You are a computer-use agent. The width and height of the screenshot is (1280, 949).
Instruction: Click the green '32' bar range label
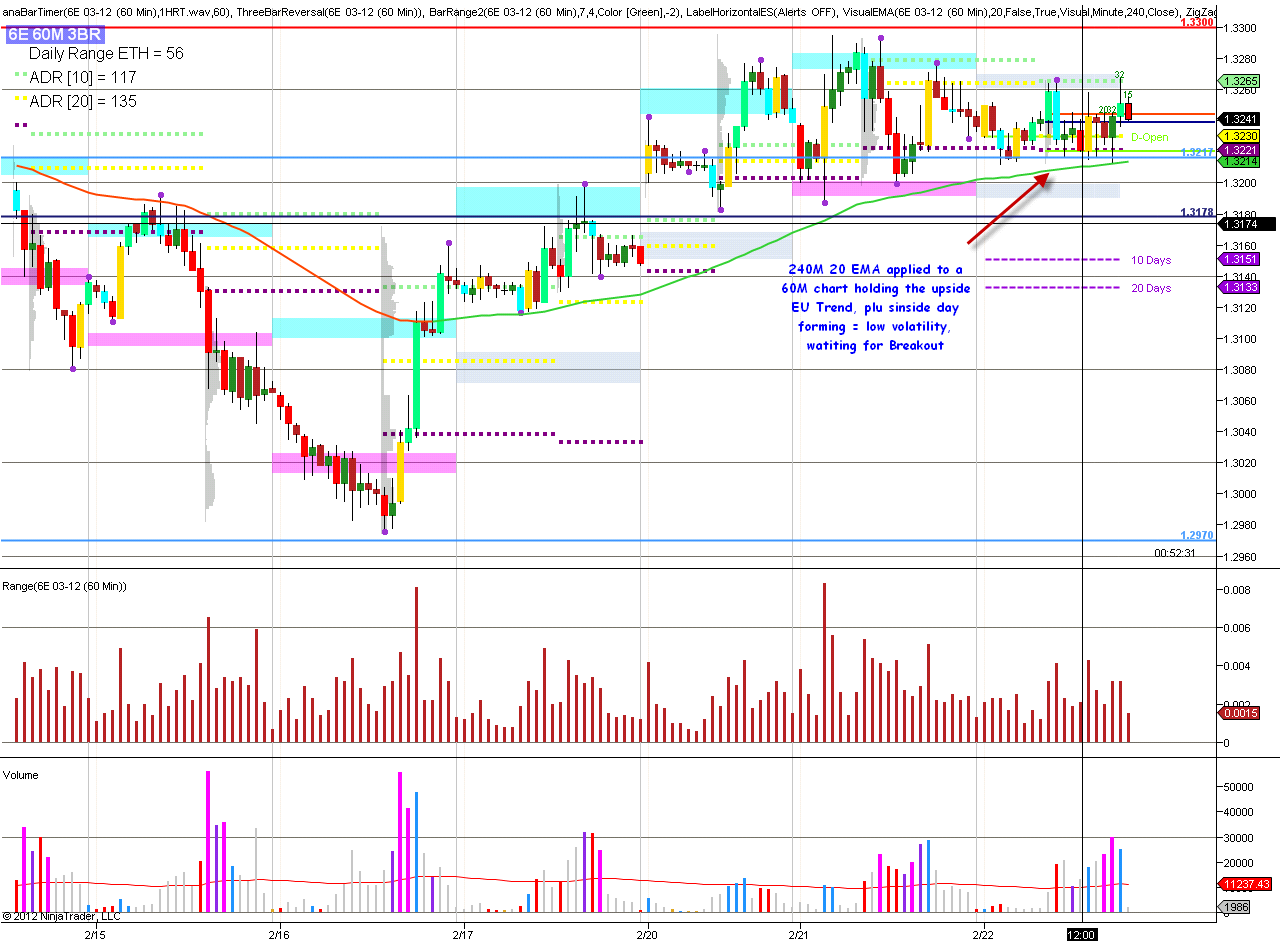(1120, 75)
